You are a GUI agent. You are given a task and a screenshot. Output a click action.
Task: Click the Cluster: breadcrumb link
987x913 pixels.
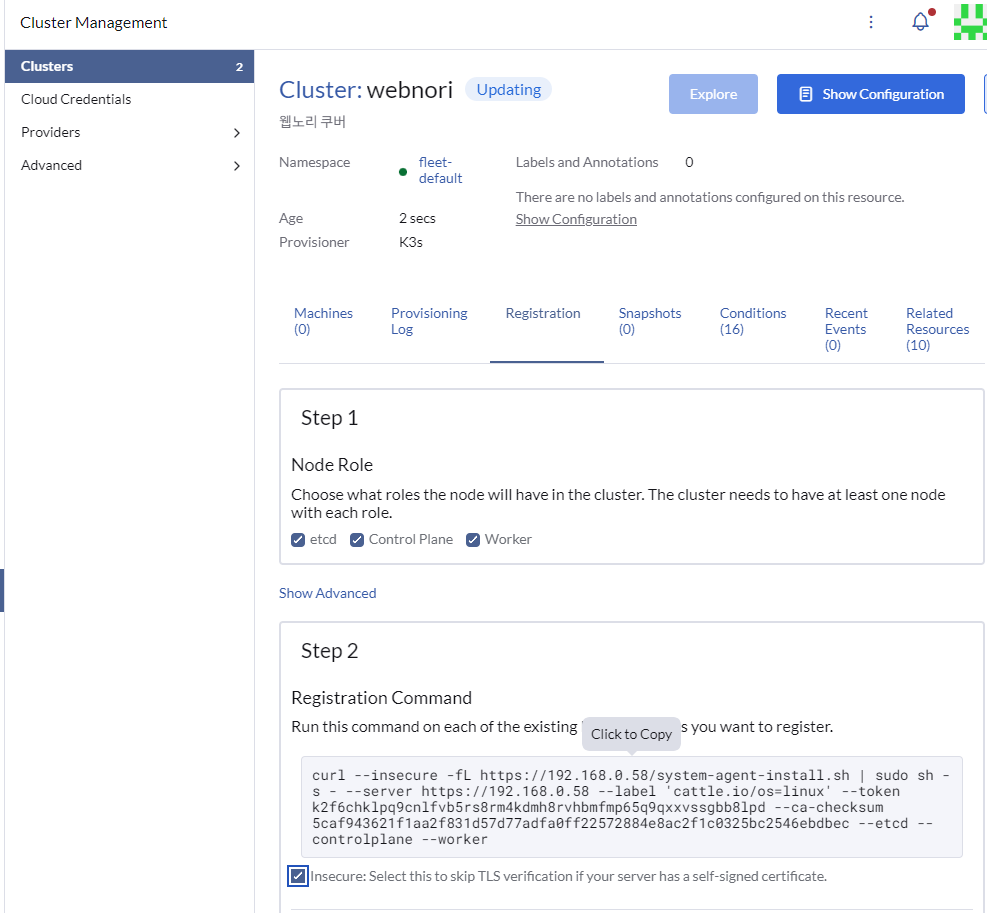(320, 90)
